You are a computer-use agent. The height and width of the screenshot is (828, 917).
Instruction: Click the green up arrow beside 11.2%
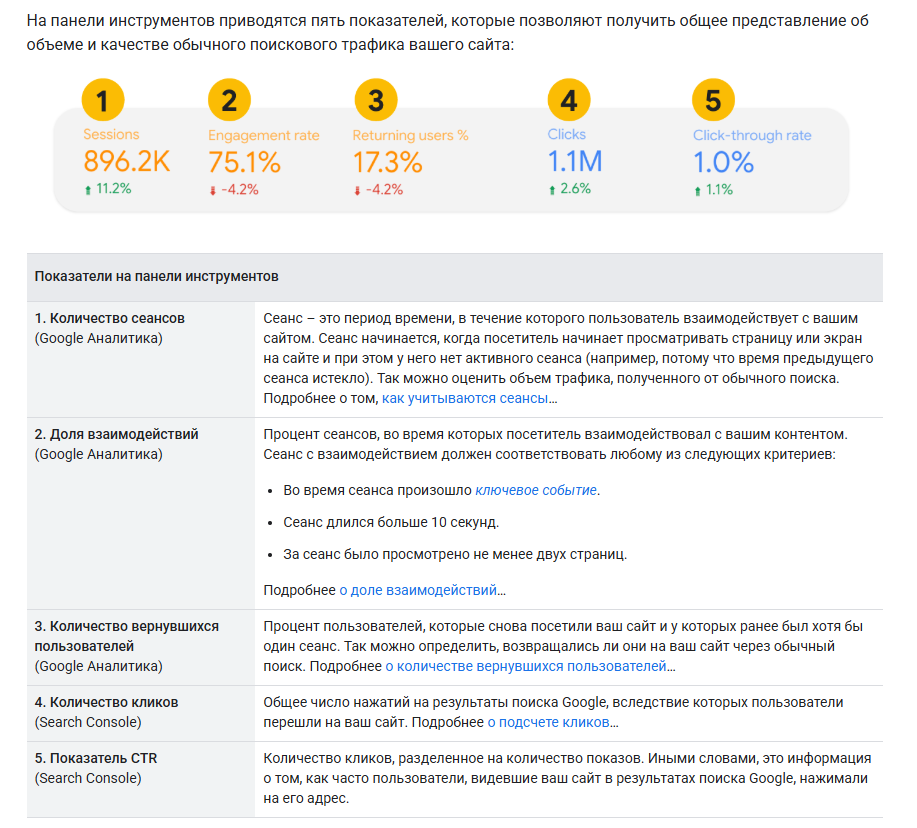click(88, 189)
